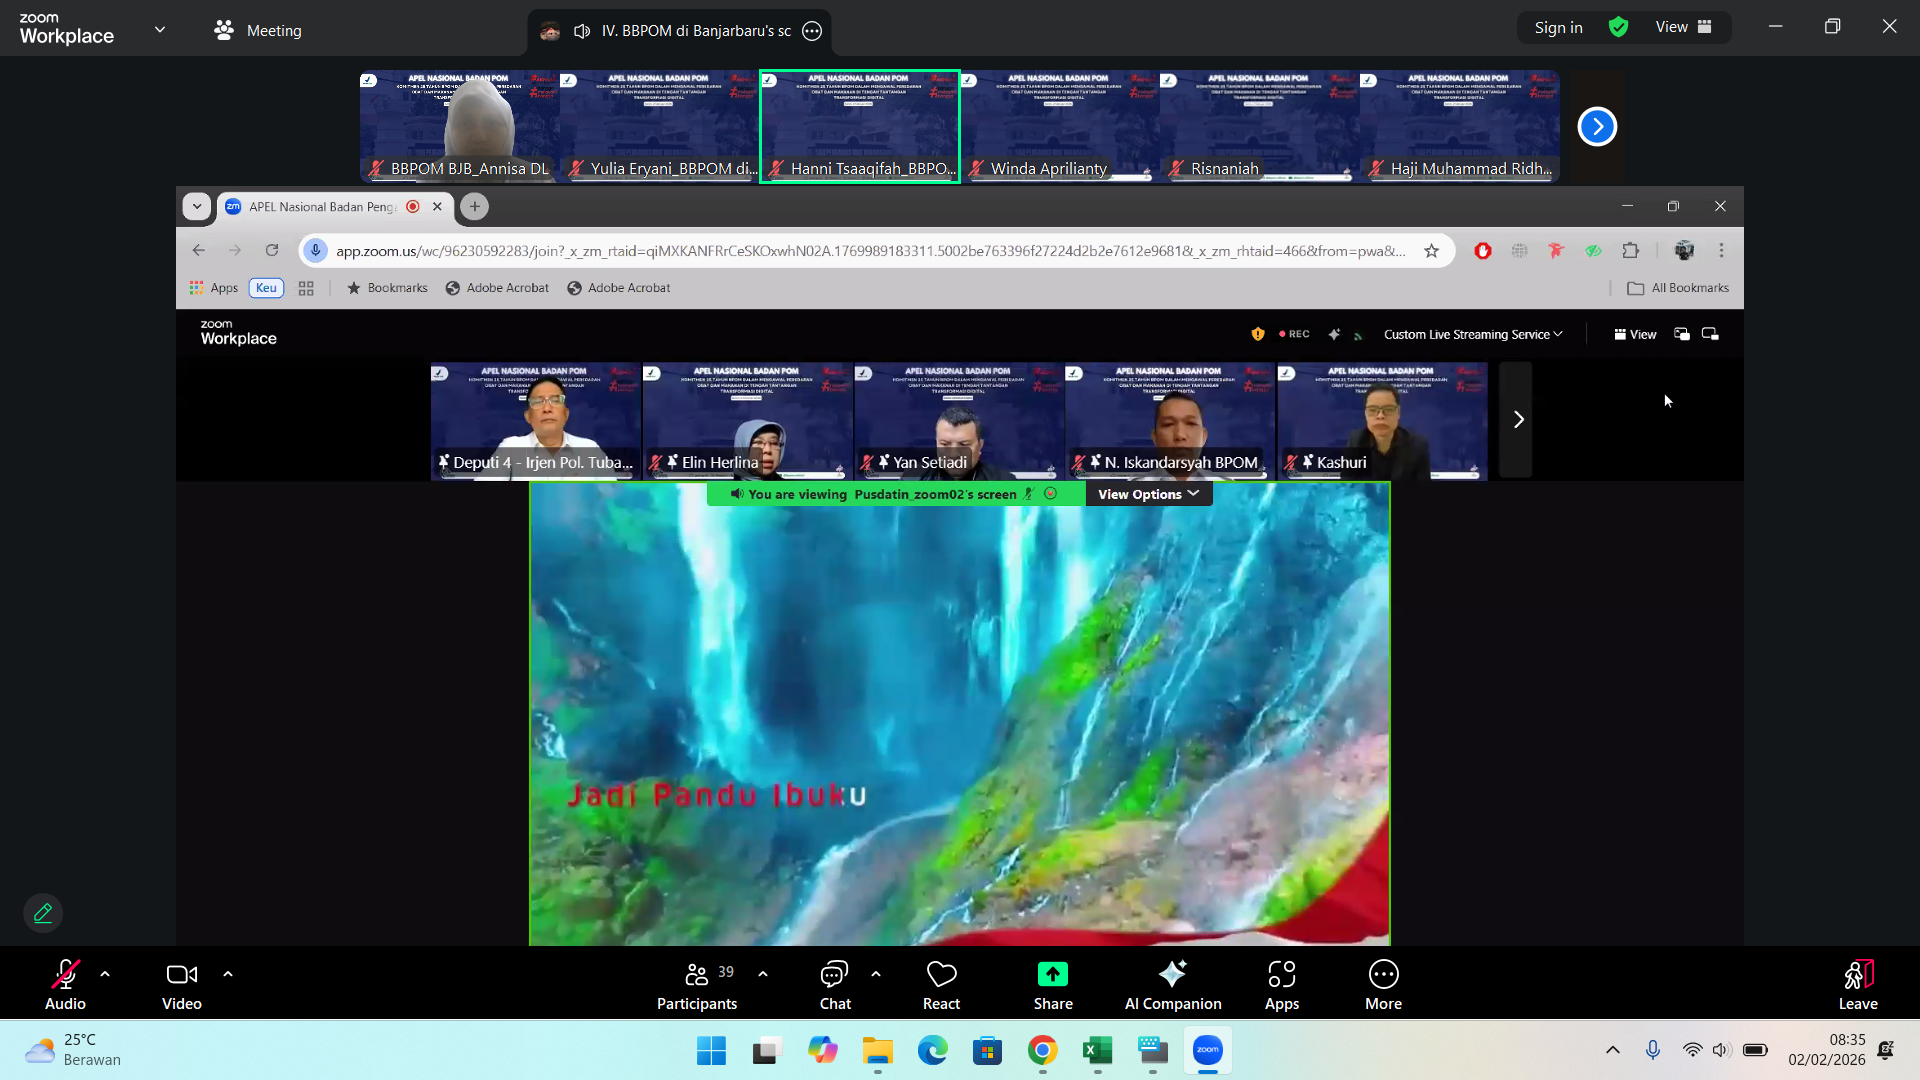Open the View layout menu

(x=1683, y=27)
